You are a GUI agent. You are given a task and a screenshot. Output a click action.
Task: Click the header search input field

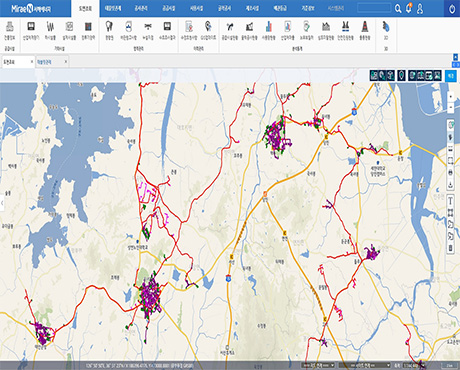tap(374, 8)
